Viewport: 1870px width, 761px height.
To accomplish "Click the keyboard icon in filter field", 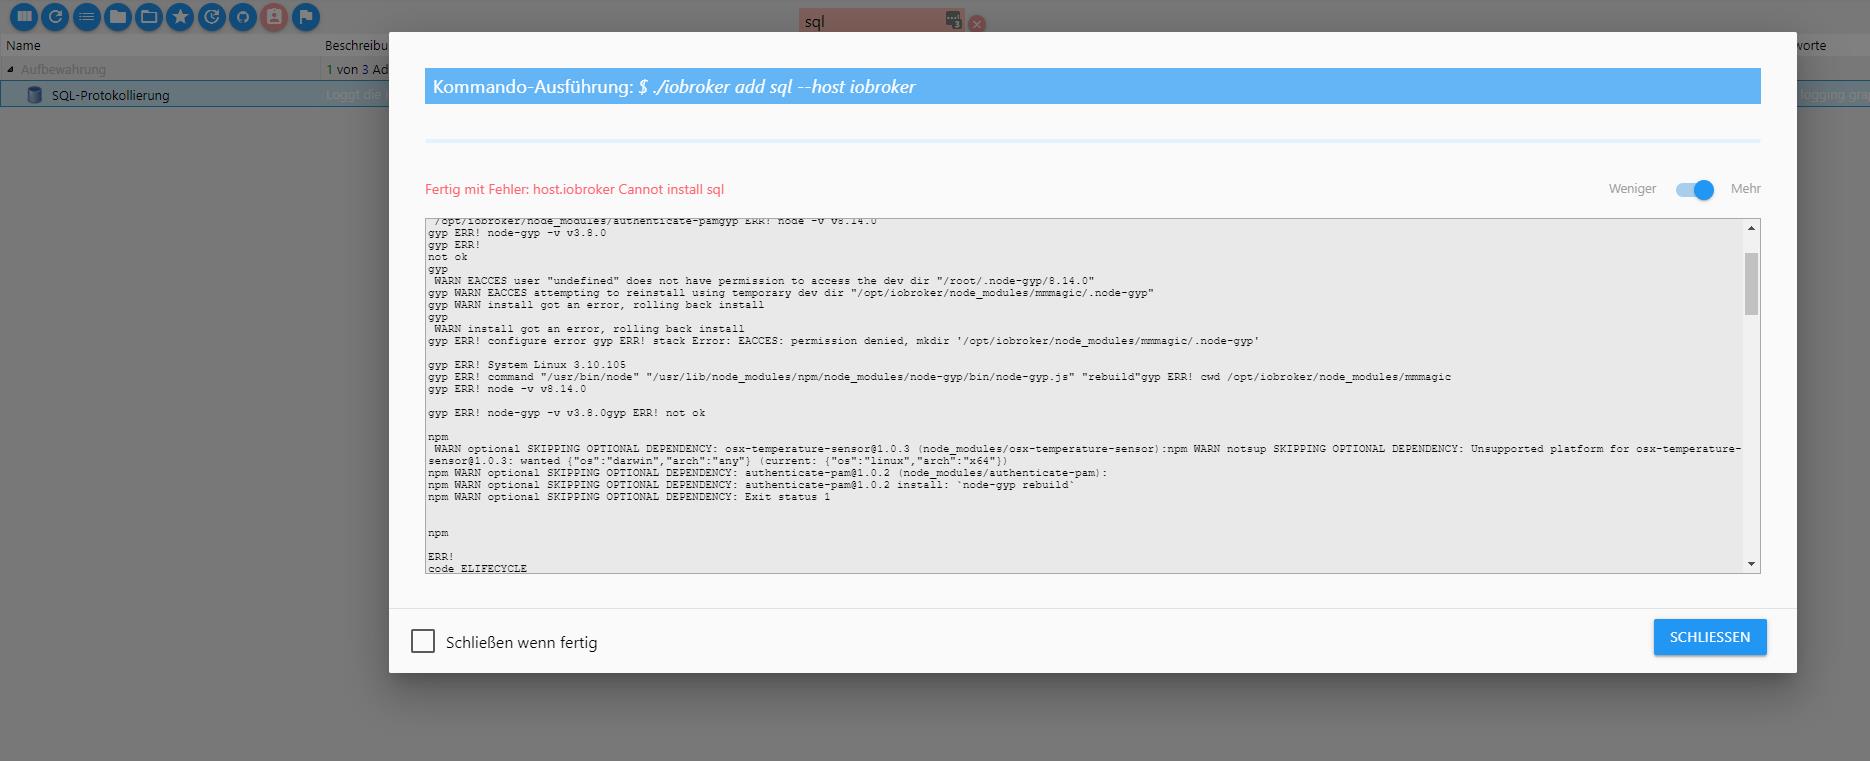I will [x=953, y=20].
